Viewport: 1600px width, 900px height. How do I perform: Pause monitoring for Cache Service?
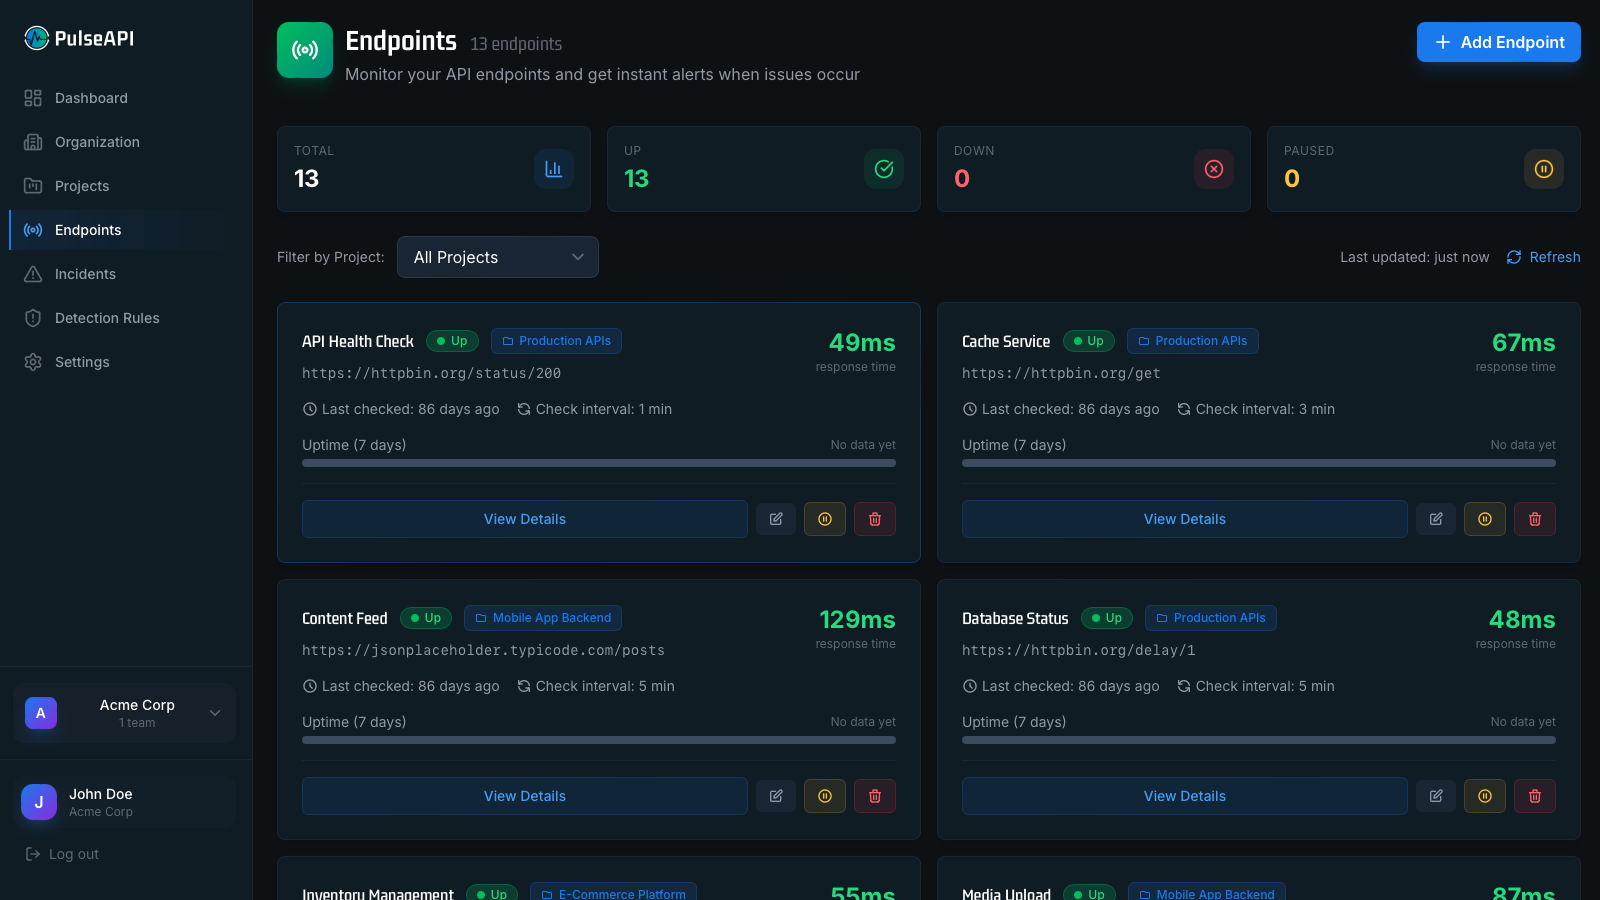[x=1485, y=519]
